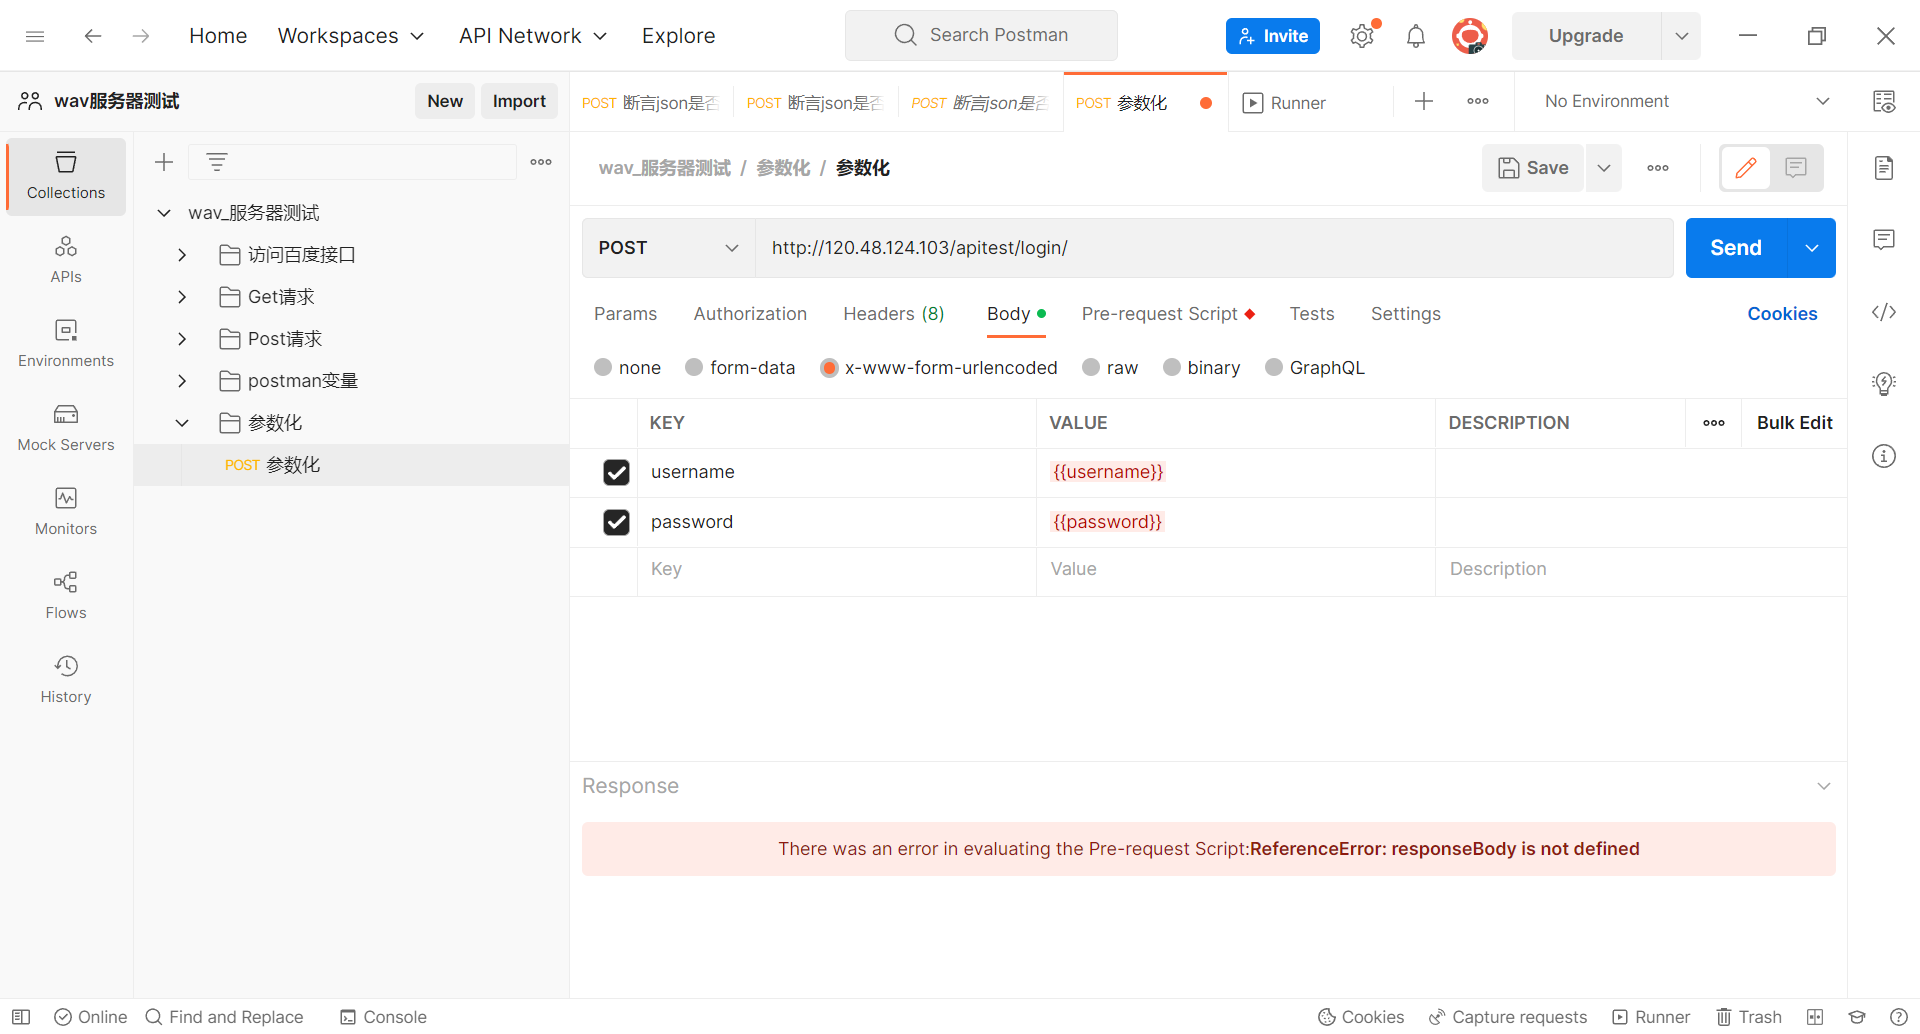This screenshot has height=1034, width=1920.
Task: Toggle two-pane view in status bar
Action: pyautogui.click(x=1815, y=1017)
